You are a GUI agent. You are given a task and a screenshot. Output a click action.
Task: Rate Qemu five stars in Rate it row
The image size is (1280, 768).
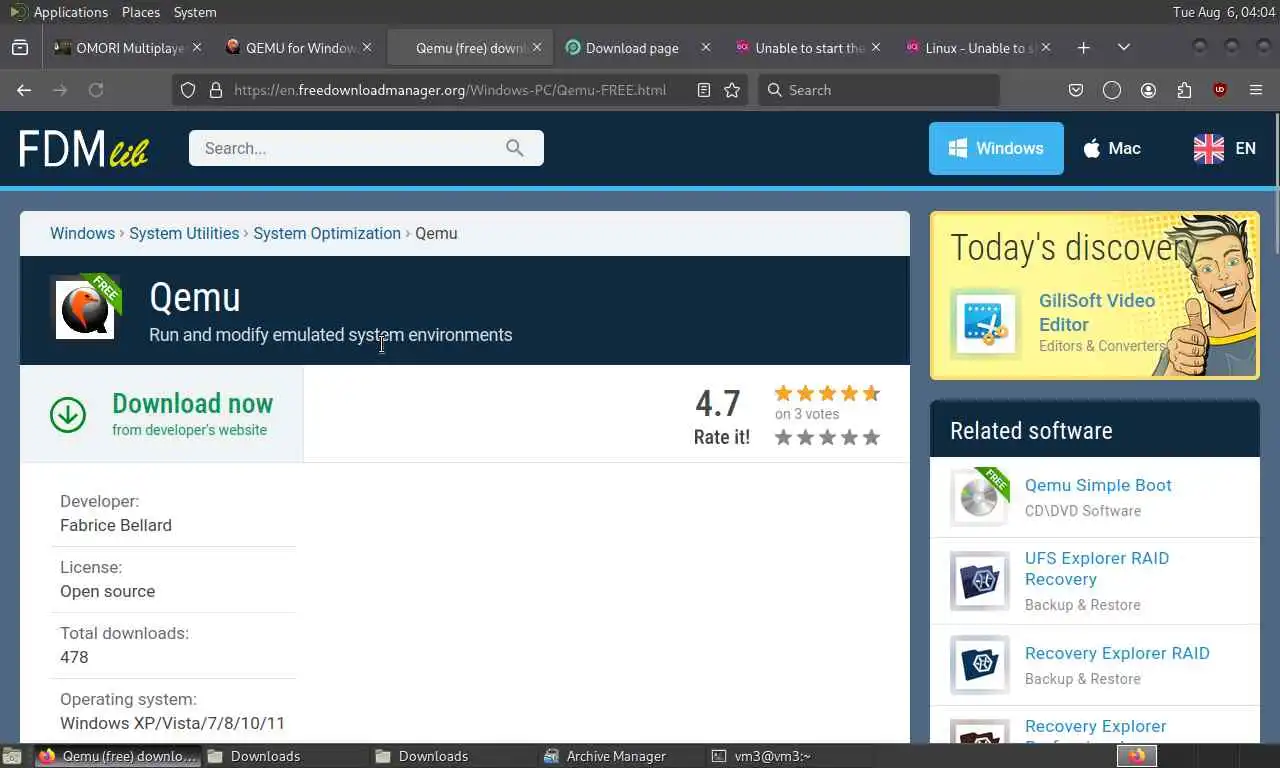coord(871,437)
